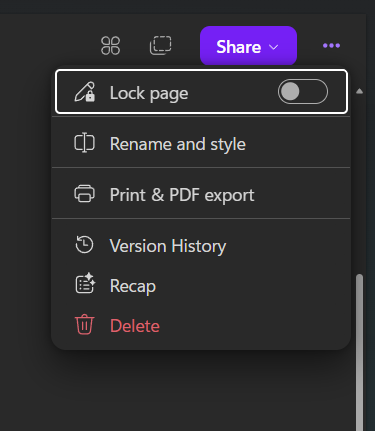Click the vertical scrollbar thumb
375x431 pixels.
359,352
